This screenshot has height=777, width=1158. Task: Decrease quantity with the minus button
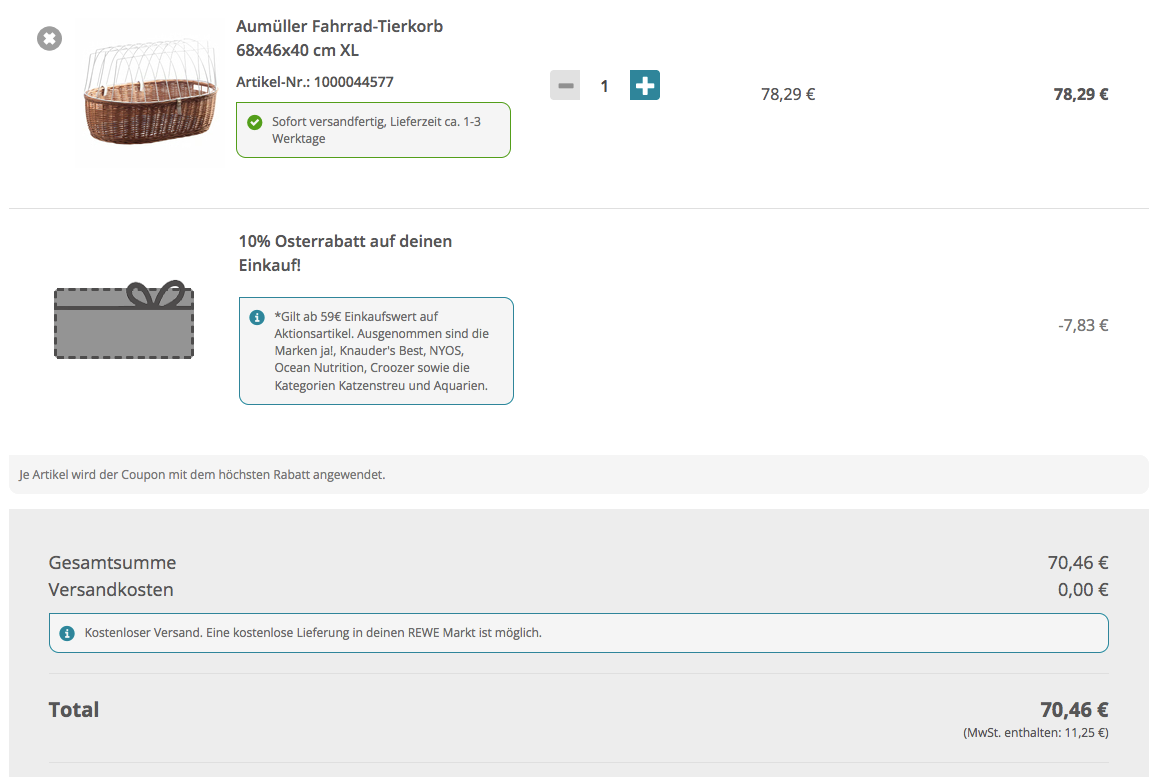565,86
